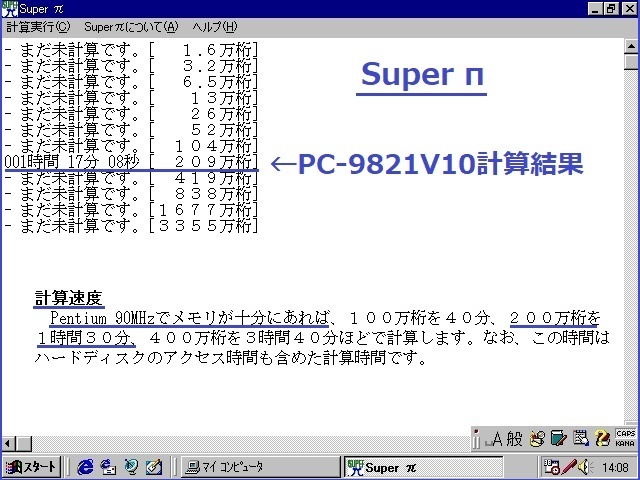This screenshot has height=480, width=640.
Task: Open the 計算実行(C) menu
Action: [38, 27]
